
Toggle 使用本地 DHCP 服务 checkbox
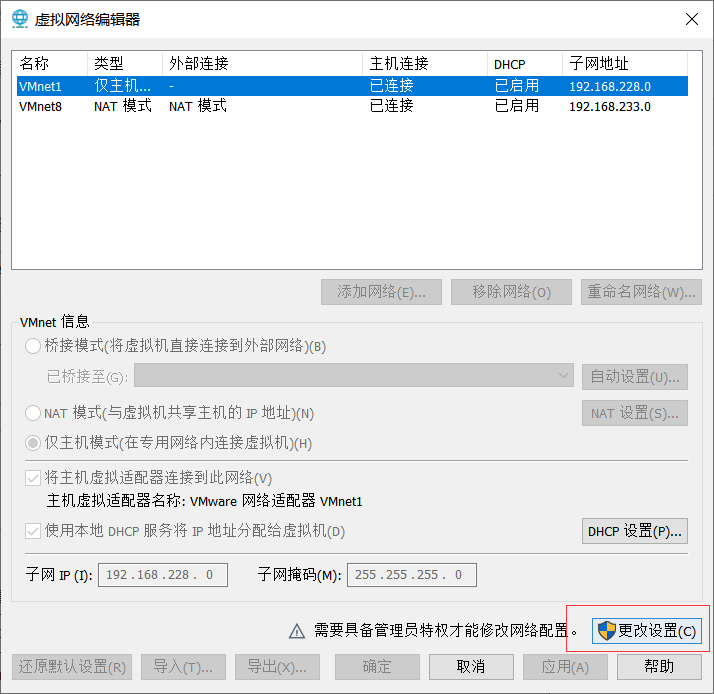pyautogui.click(x=33, y=531)
